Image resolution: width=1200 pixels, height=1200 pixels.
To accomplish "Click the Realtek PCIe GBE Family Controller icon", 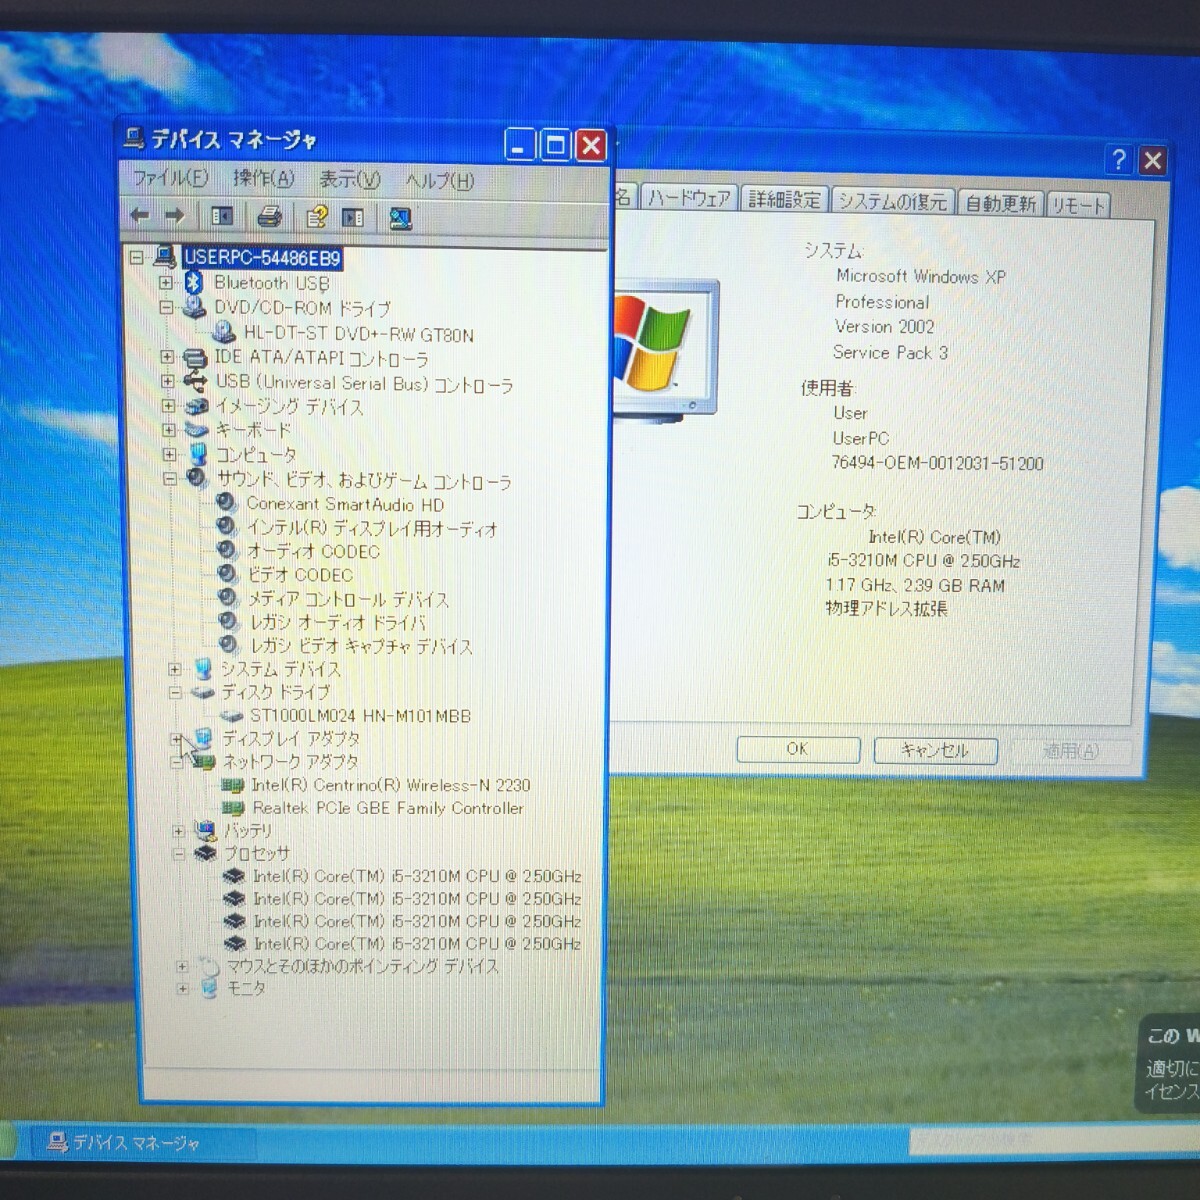I will [x=234, y=808].
